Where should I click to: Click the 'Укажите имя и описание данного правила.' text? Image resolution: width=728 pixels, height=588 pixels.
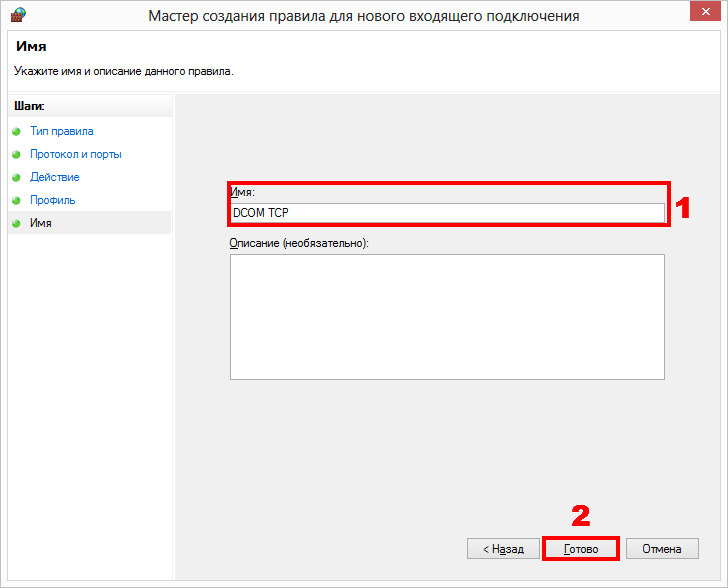pyautogui.click(x=124, y=71)
